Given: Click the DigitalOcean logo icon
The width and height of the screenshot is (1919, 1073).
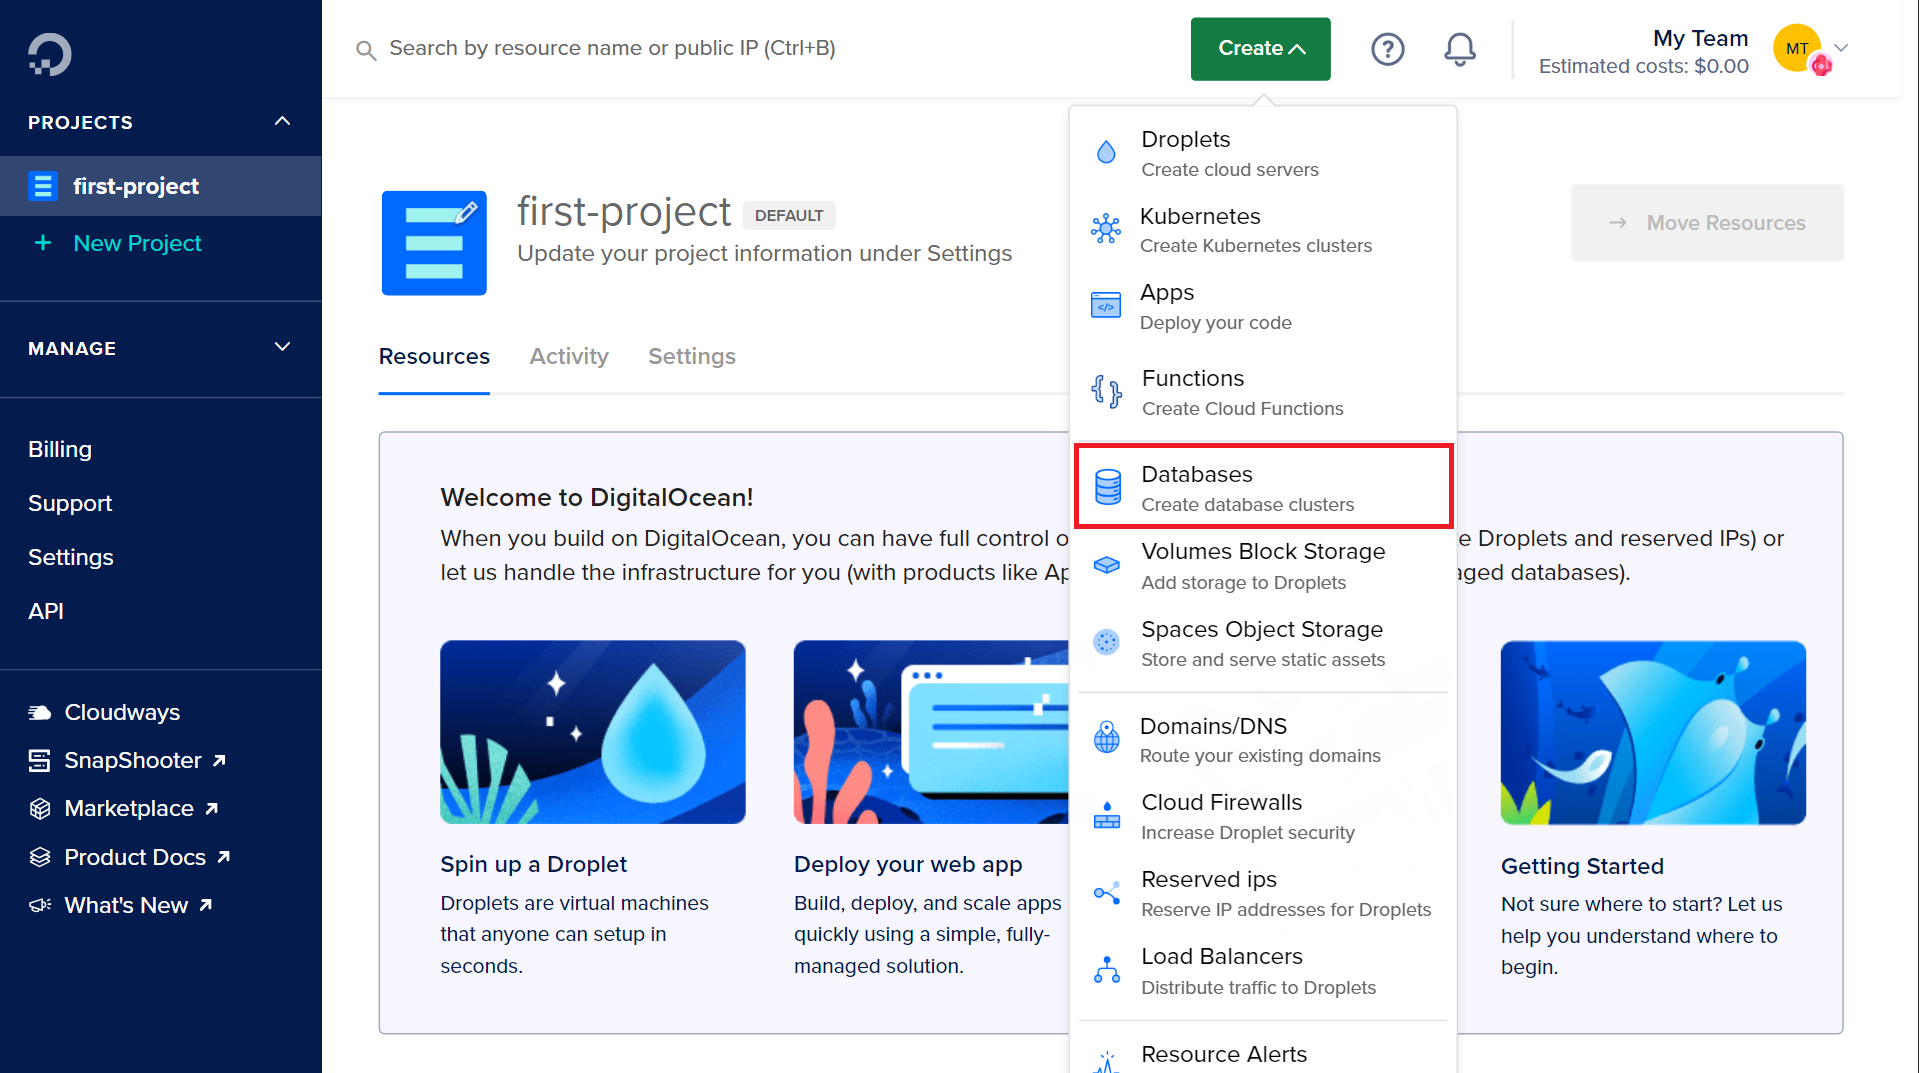Looking at the screenshot, I should (49, 54).
